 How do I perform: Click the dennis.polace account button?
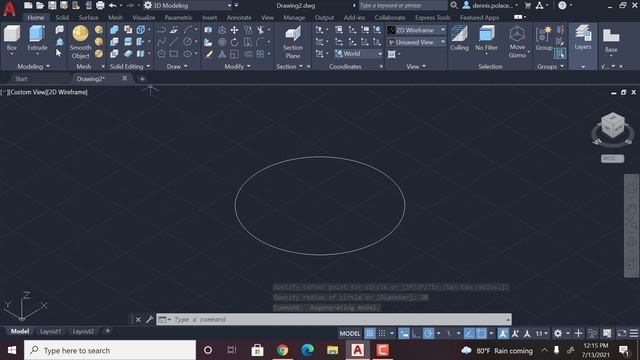[490, 5]
